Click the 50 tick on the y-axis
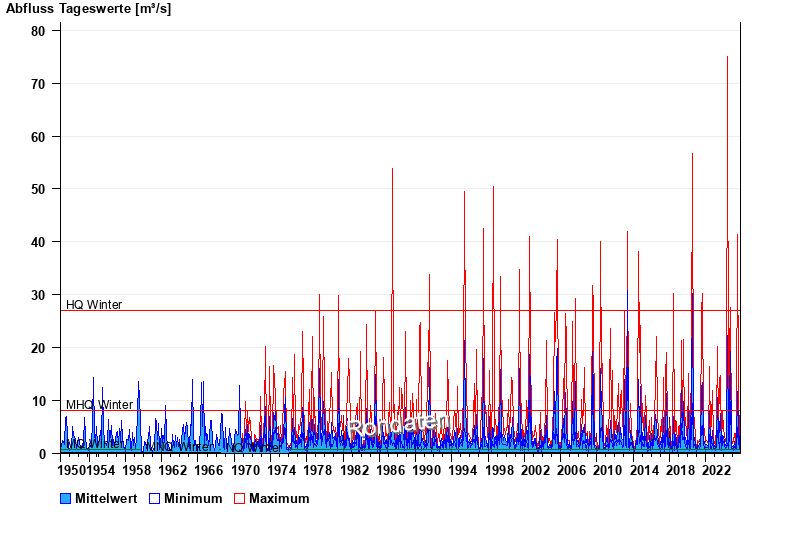Viewport: 800px width, 550px height. [x=38, y=189]
